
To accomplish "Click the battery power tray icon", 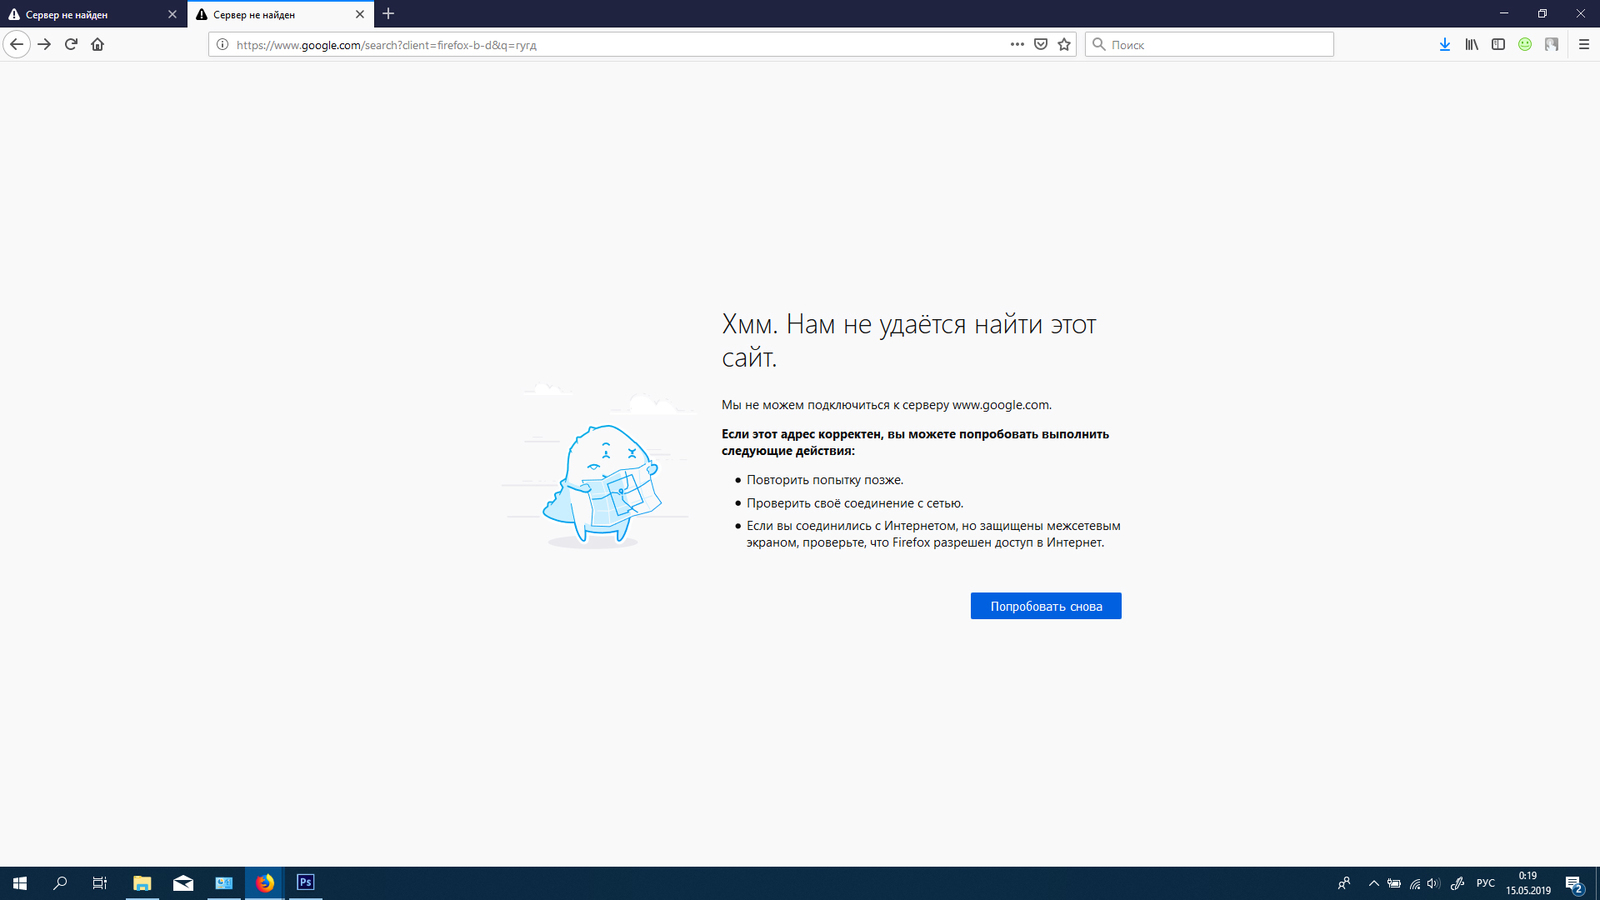I will [x=1394, y=883].
